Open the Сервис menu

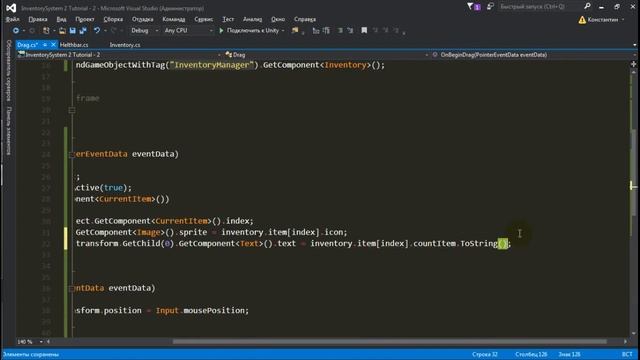(203, 19)
